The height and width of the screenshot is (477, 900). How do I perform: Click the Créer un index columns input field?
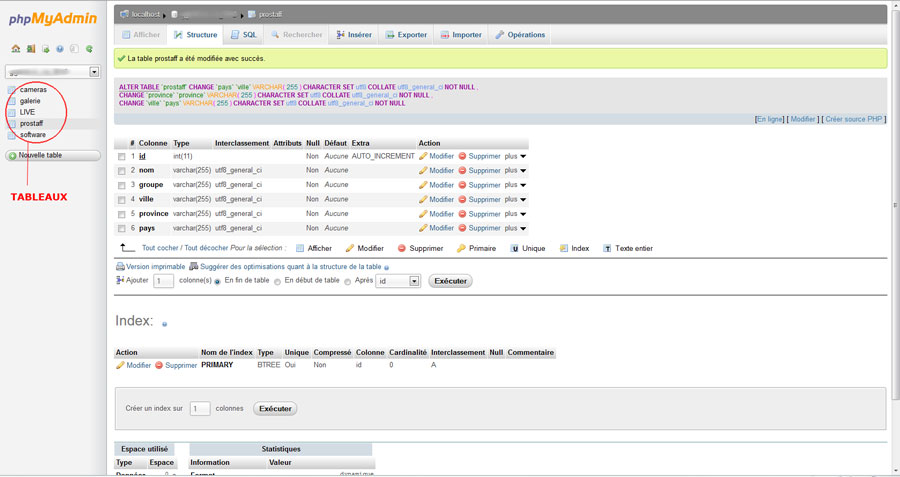[200, 409]
